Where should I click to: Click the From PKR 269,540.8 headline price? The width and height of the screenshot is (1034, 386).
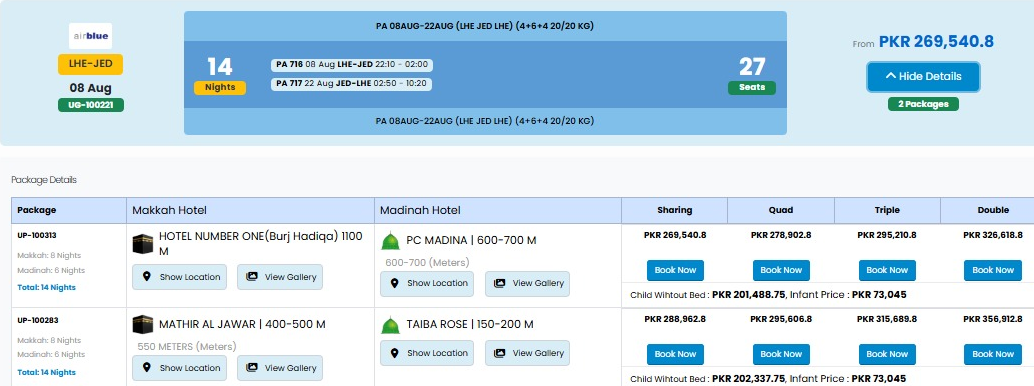coord(923,42)
